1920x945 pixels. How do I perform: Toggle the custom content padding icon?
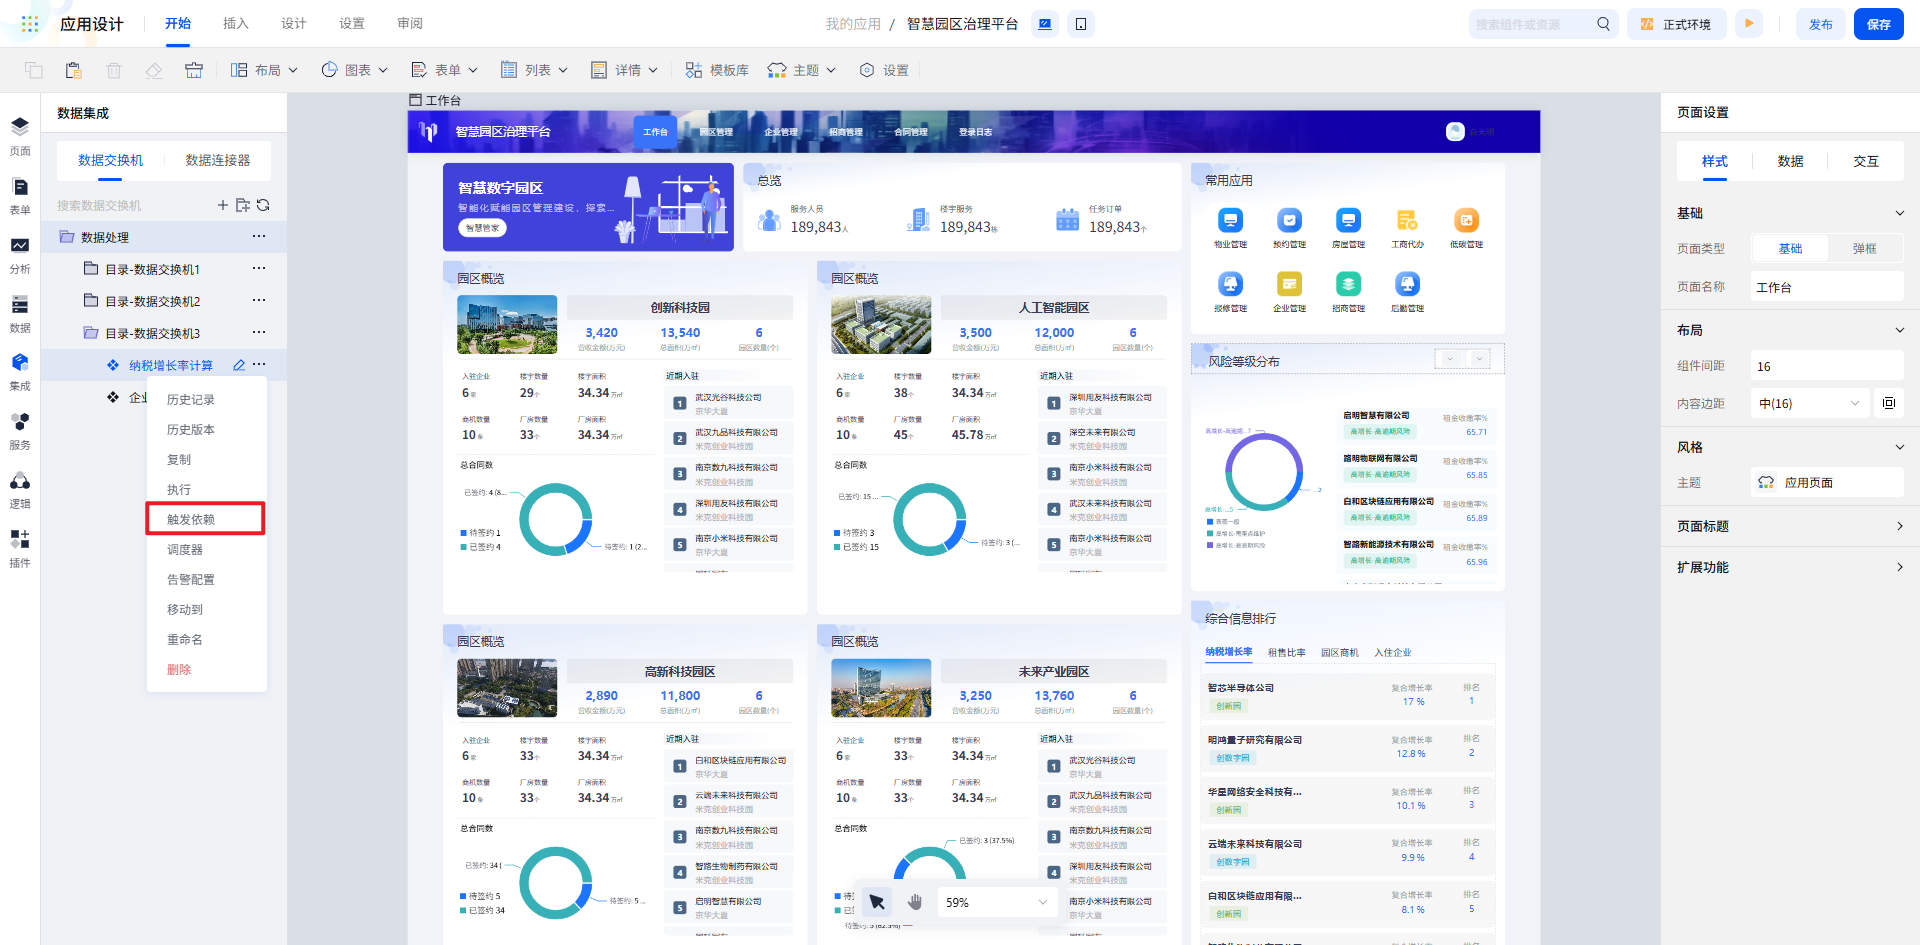(x=1888, y=403)
